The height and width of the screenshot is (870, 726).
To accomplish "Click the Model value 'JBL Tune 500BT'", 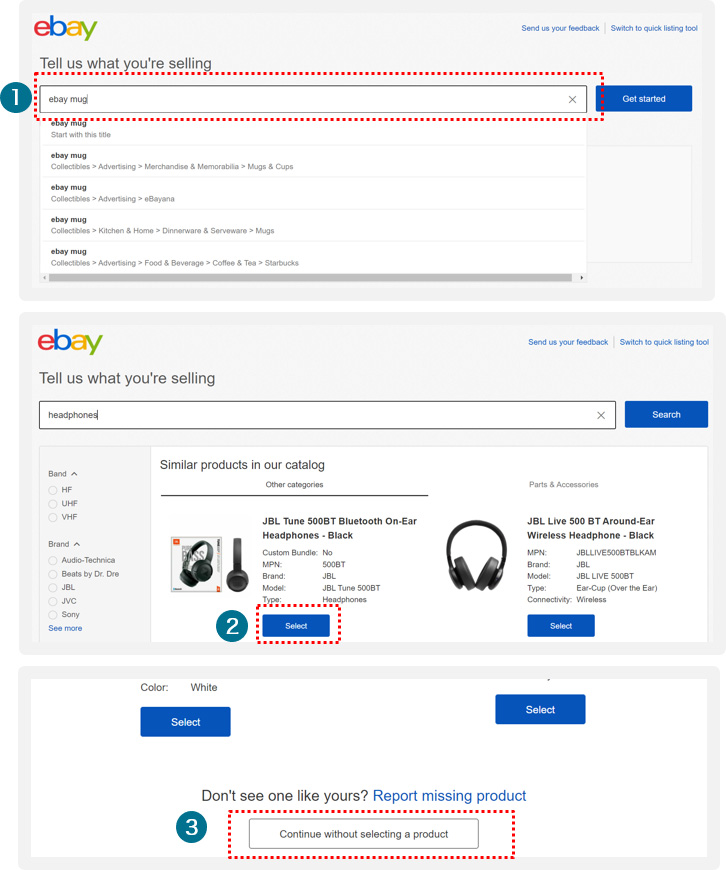I will coord(351,588).
